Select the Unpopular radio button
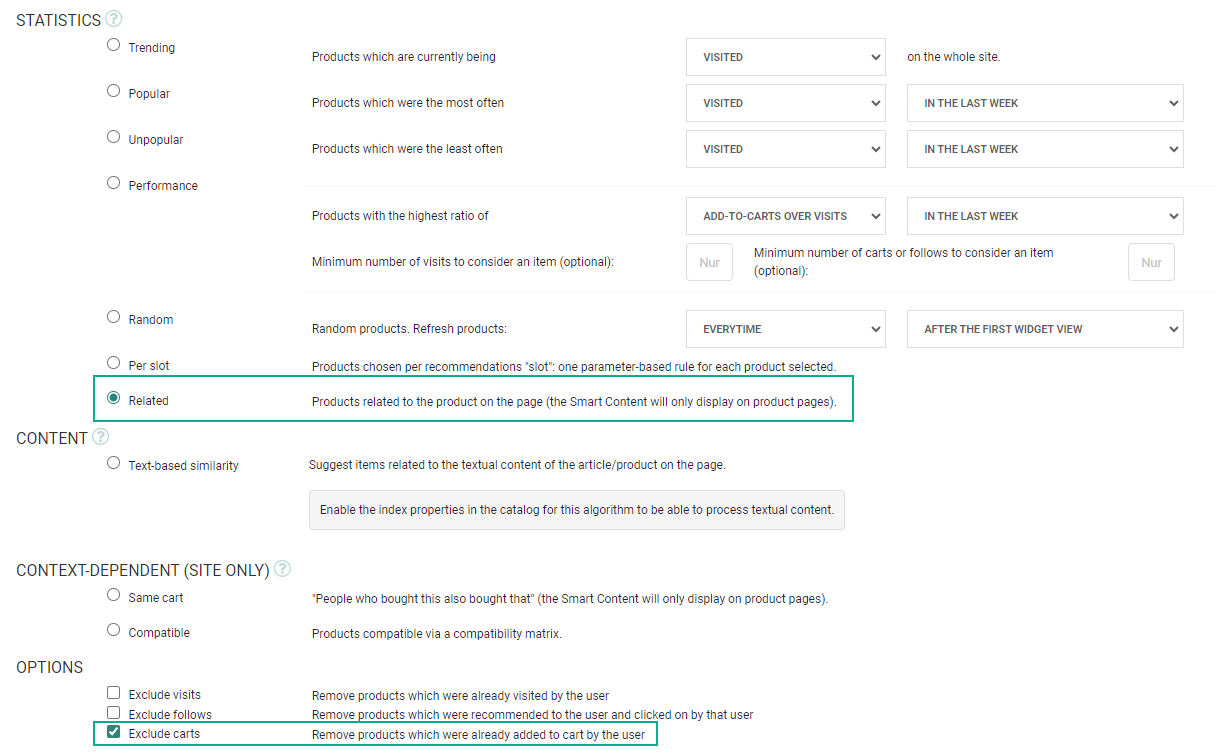Viewport: 1216px width, 753px height. 114,137
